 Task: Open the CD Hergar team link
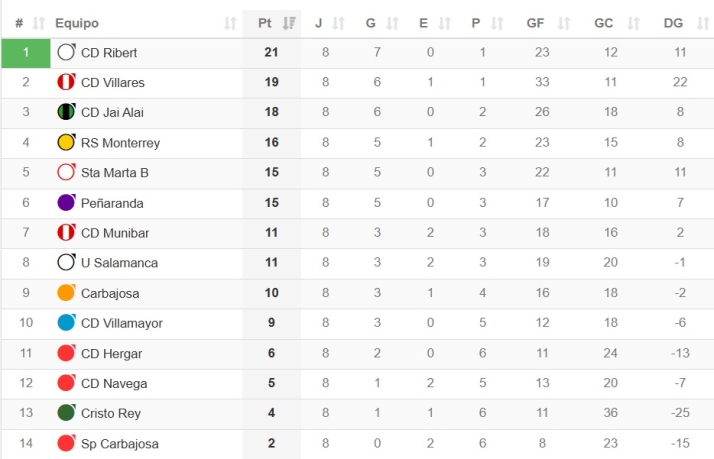(x=111, y=353)
